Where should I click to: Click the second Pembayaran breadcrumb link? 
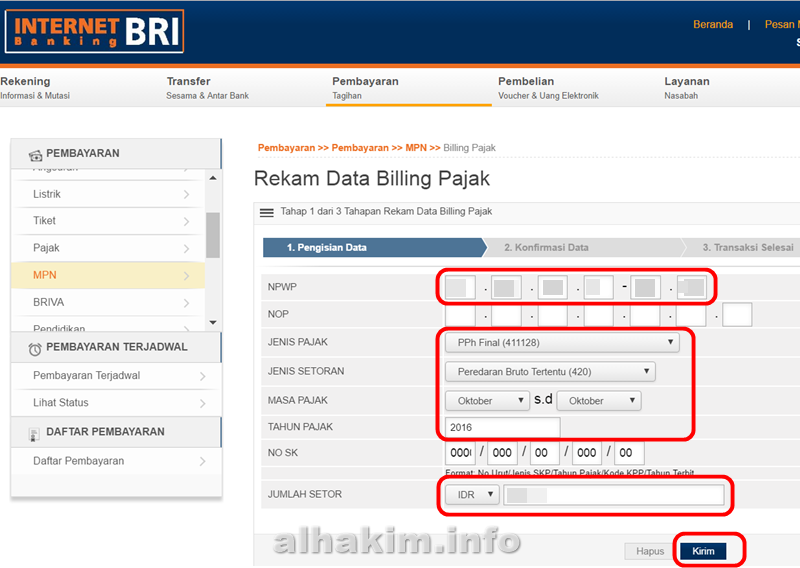(360, 148)
